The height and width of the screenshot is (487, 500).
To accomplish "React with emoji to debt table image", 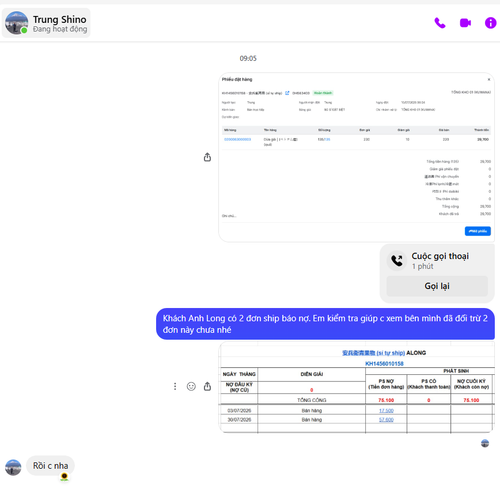I will 191,386.
